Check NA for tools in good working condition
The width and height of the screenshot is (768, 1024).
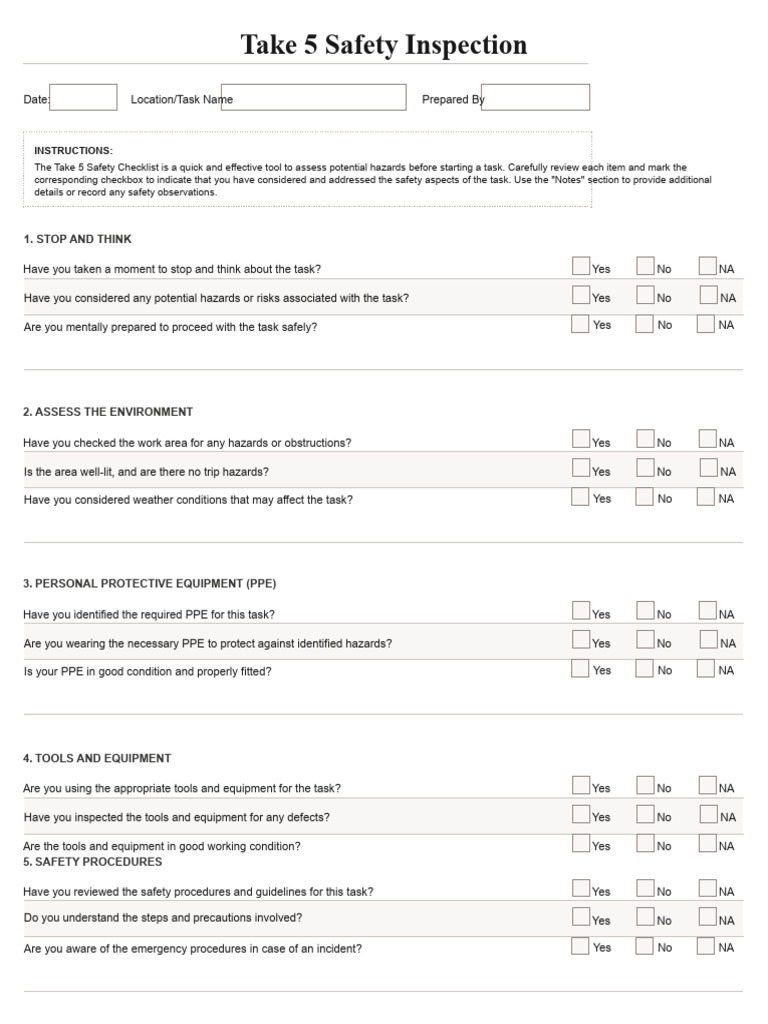coord(708,843)
